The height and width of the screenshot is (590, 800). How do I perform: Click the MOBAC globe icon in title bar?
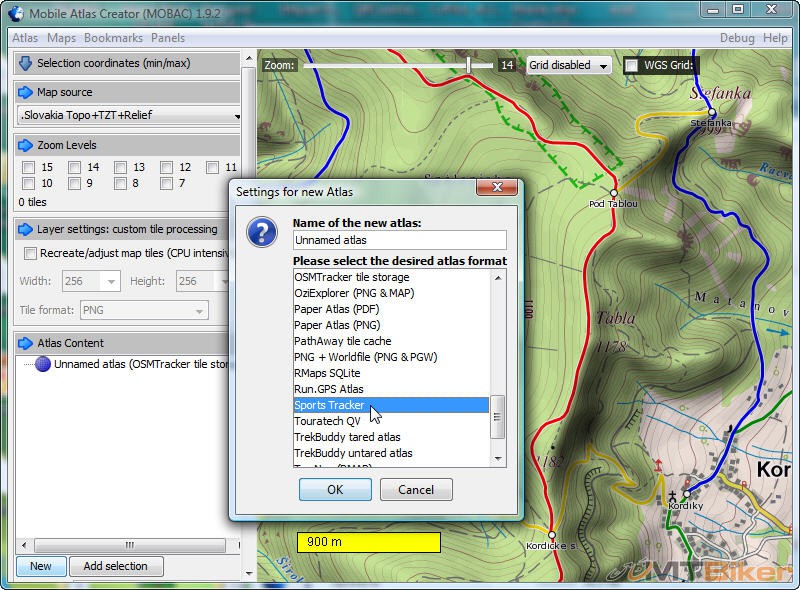coord(16,13)
